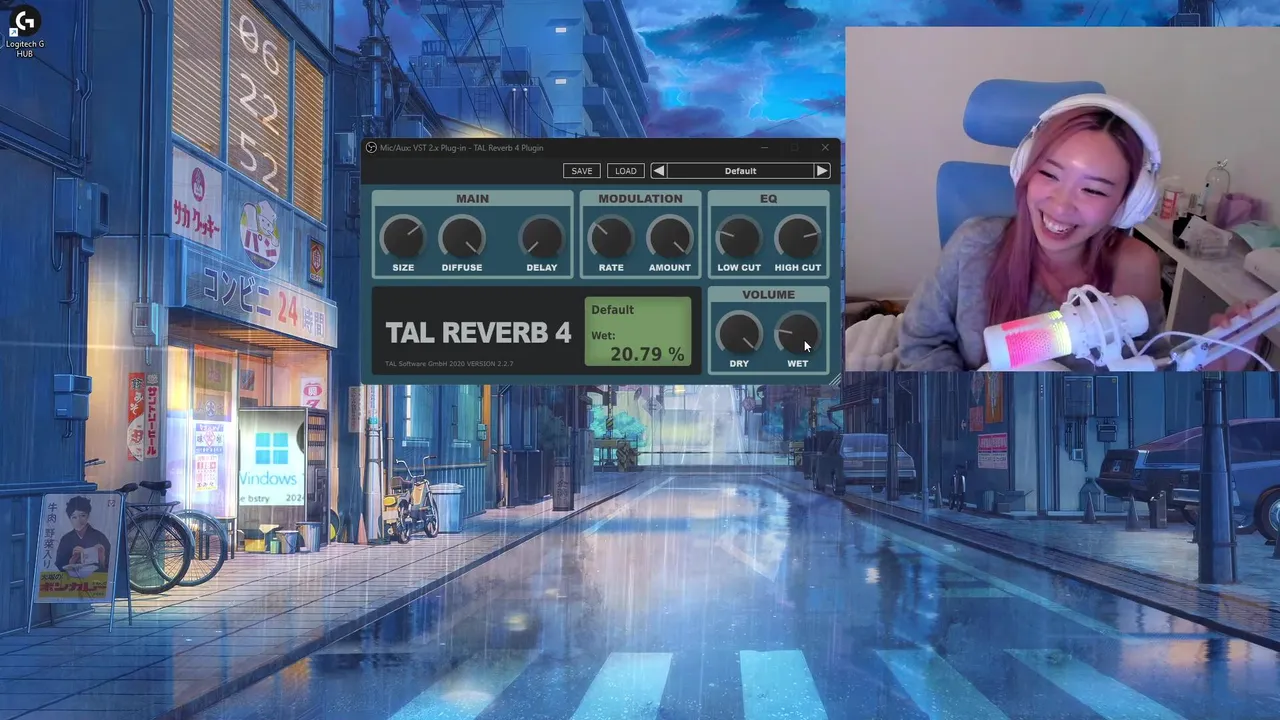This screenshot has width=1280, height=720.
Task: Click the OBS icon in plugin title bar
Action: point(371,148)
